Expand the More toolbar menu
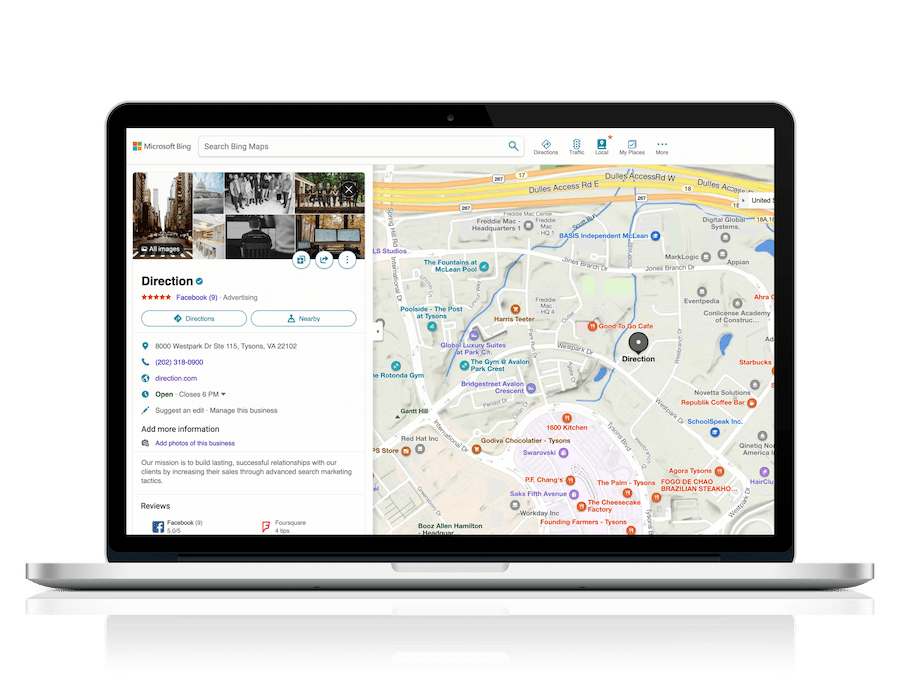The height and width of the screenshot is (675, 900). 662,146
